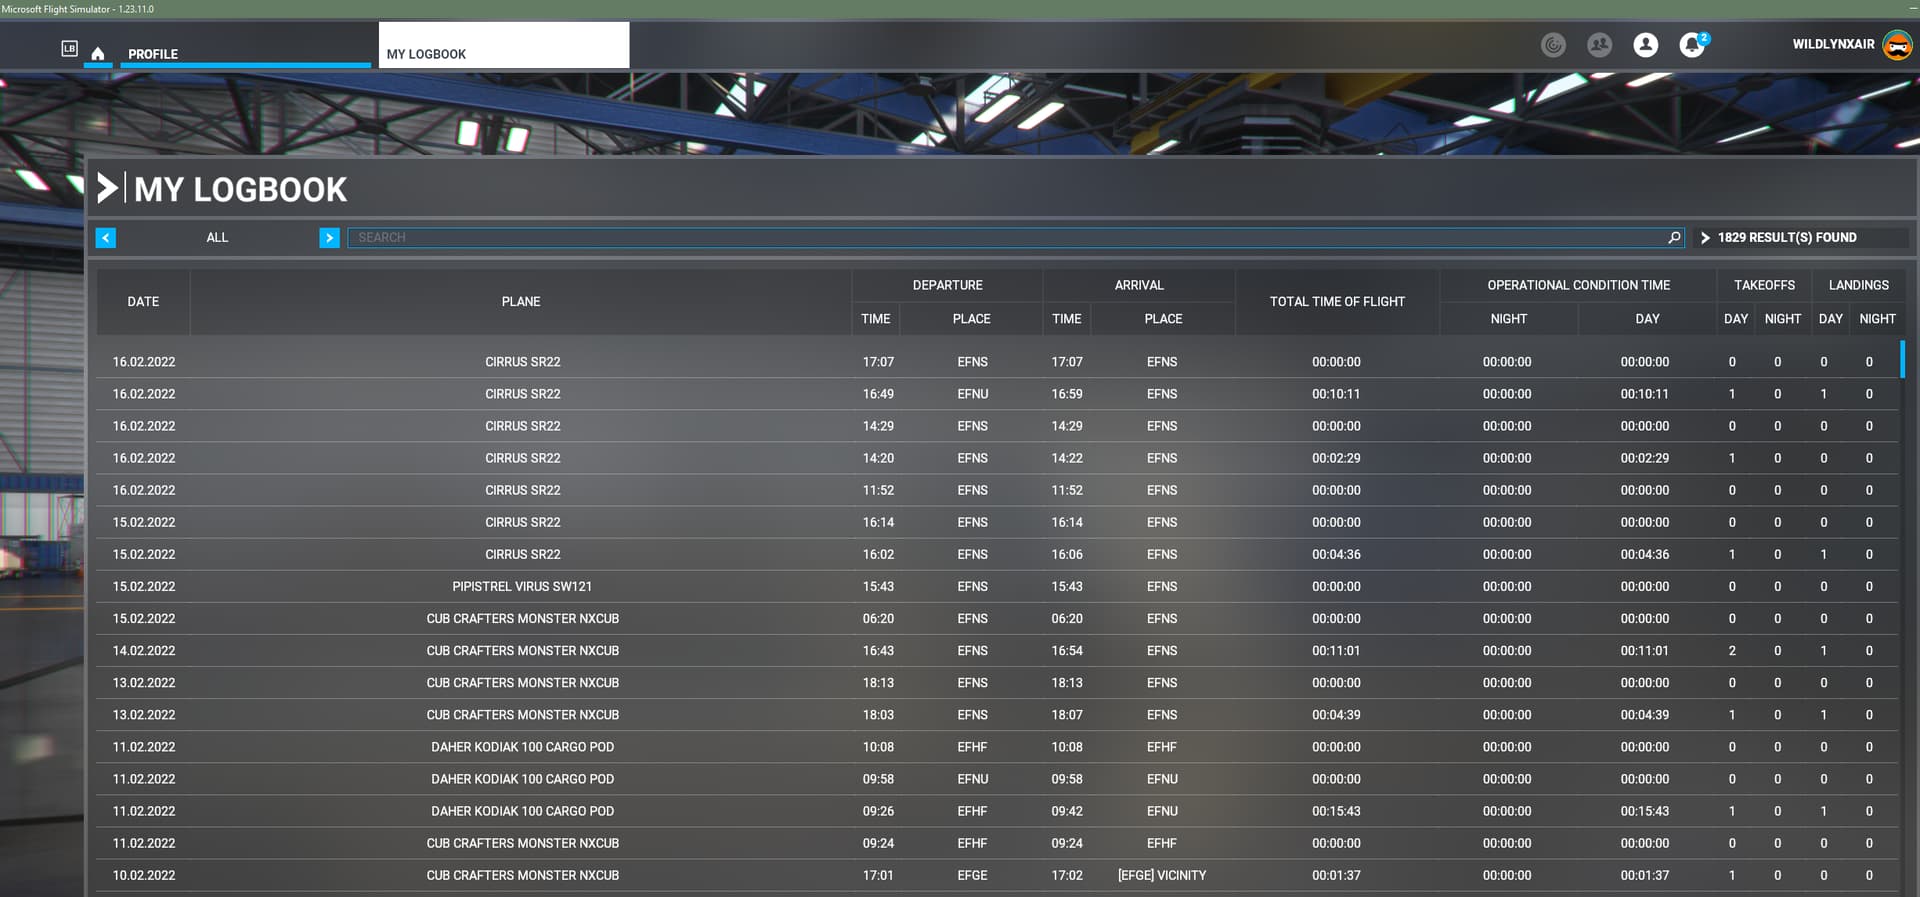
Task: Switch filter to previous option with left arrow
Action: click(x=106, y=238)
